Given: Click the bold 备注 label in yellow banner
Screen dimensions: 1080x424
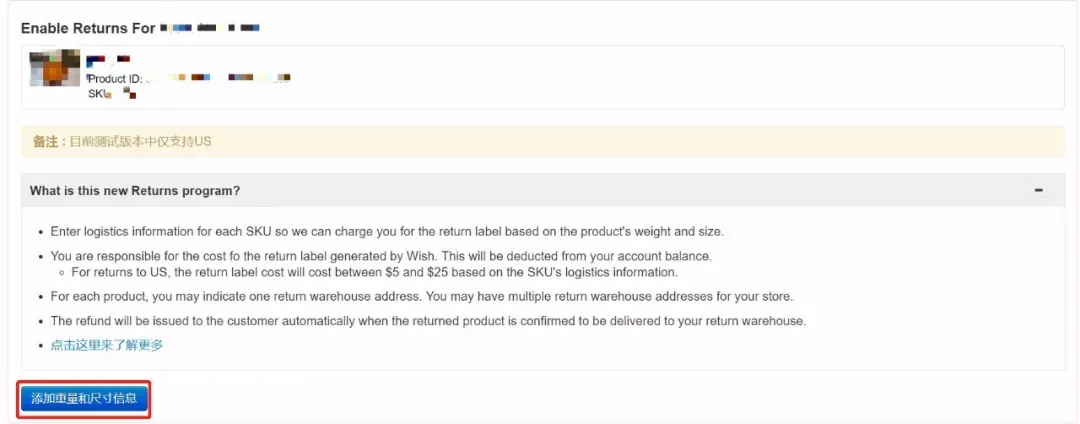Looking at the screenshot, I should [48, 142].
